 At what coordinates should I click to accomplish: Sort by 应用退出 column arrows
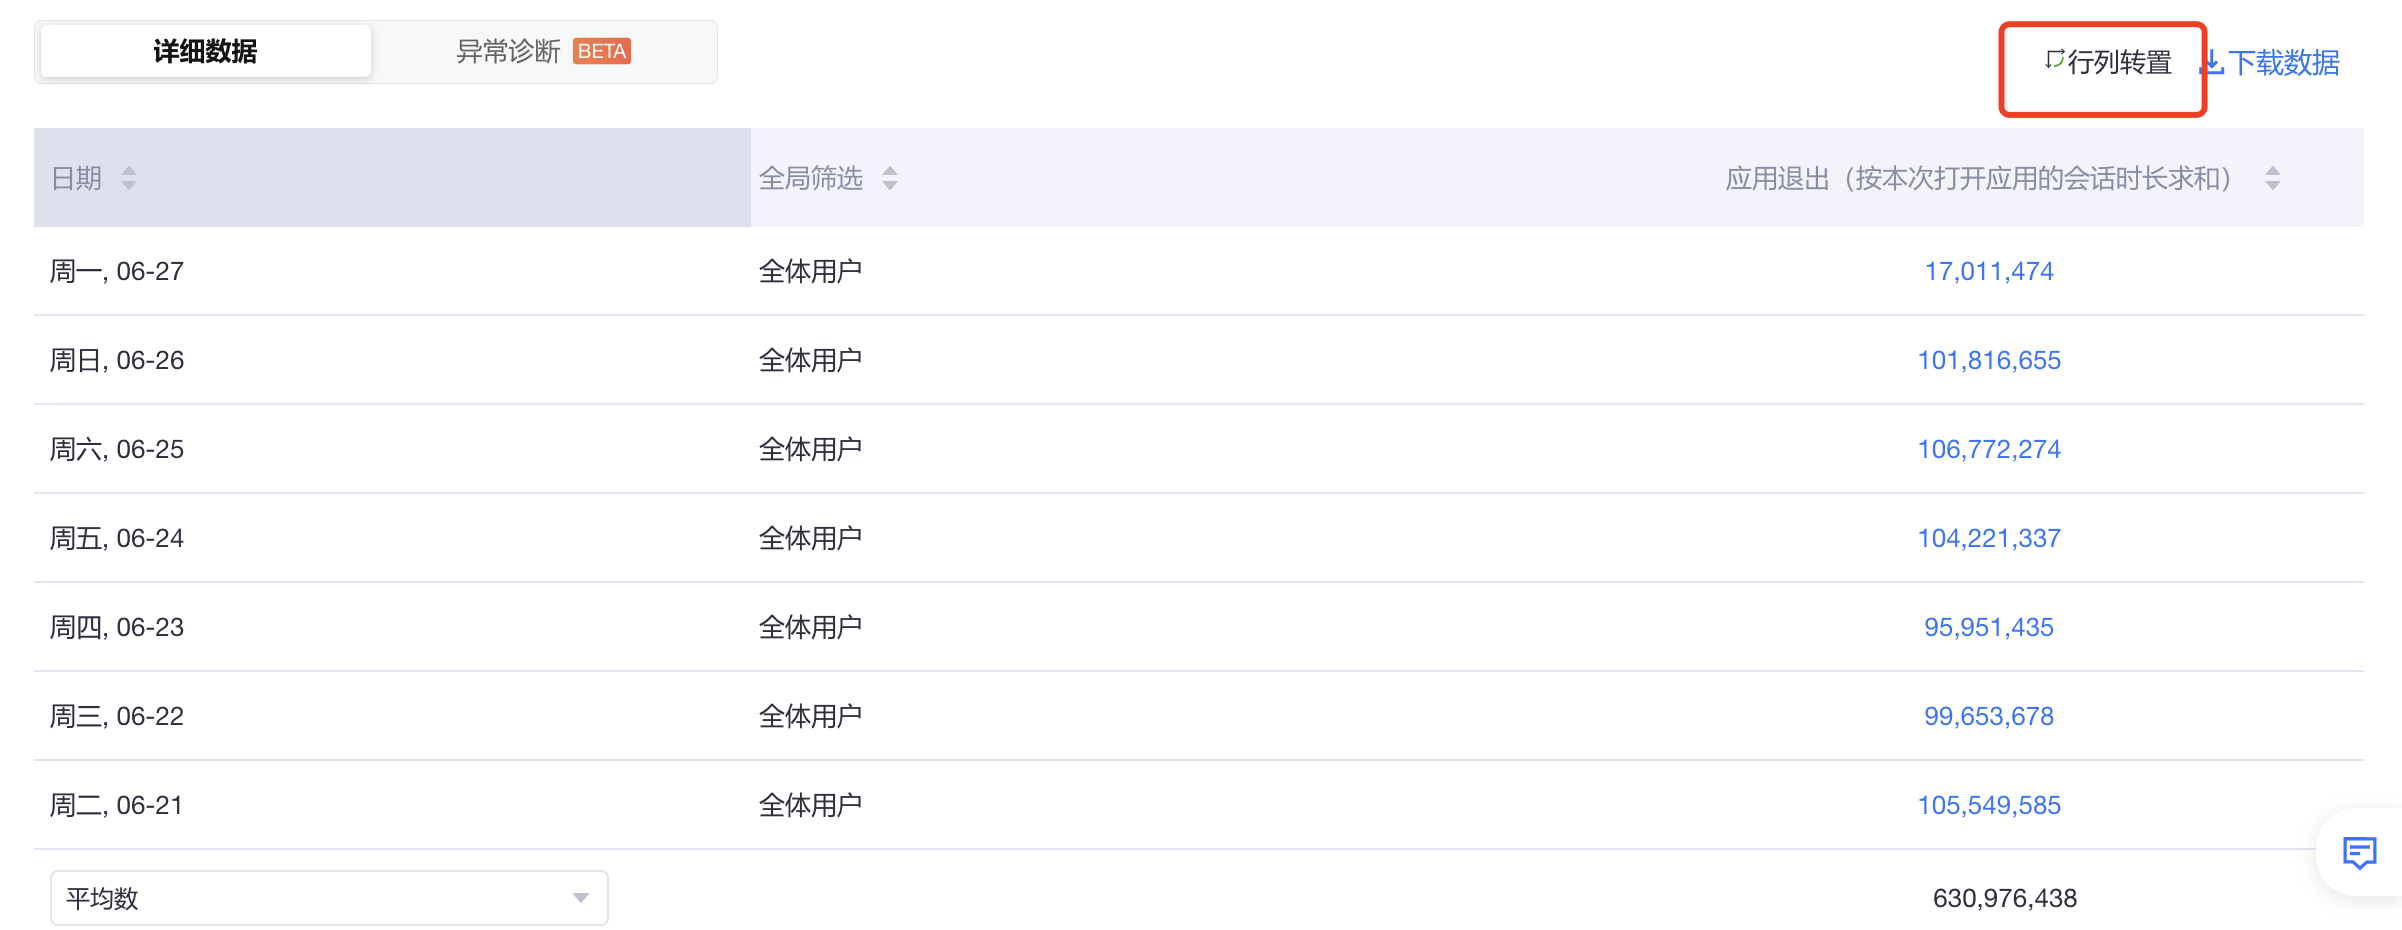[x=2273, y=178]
